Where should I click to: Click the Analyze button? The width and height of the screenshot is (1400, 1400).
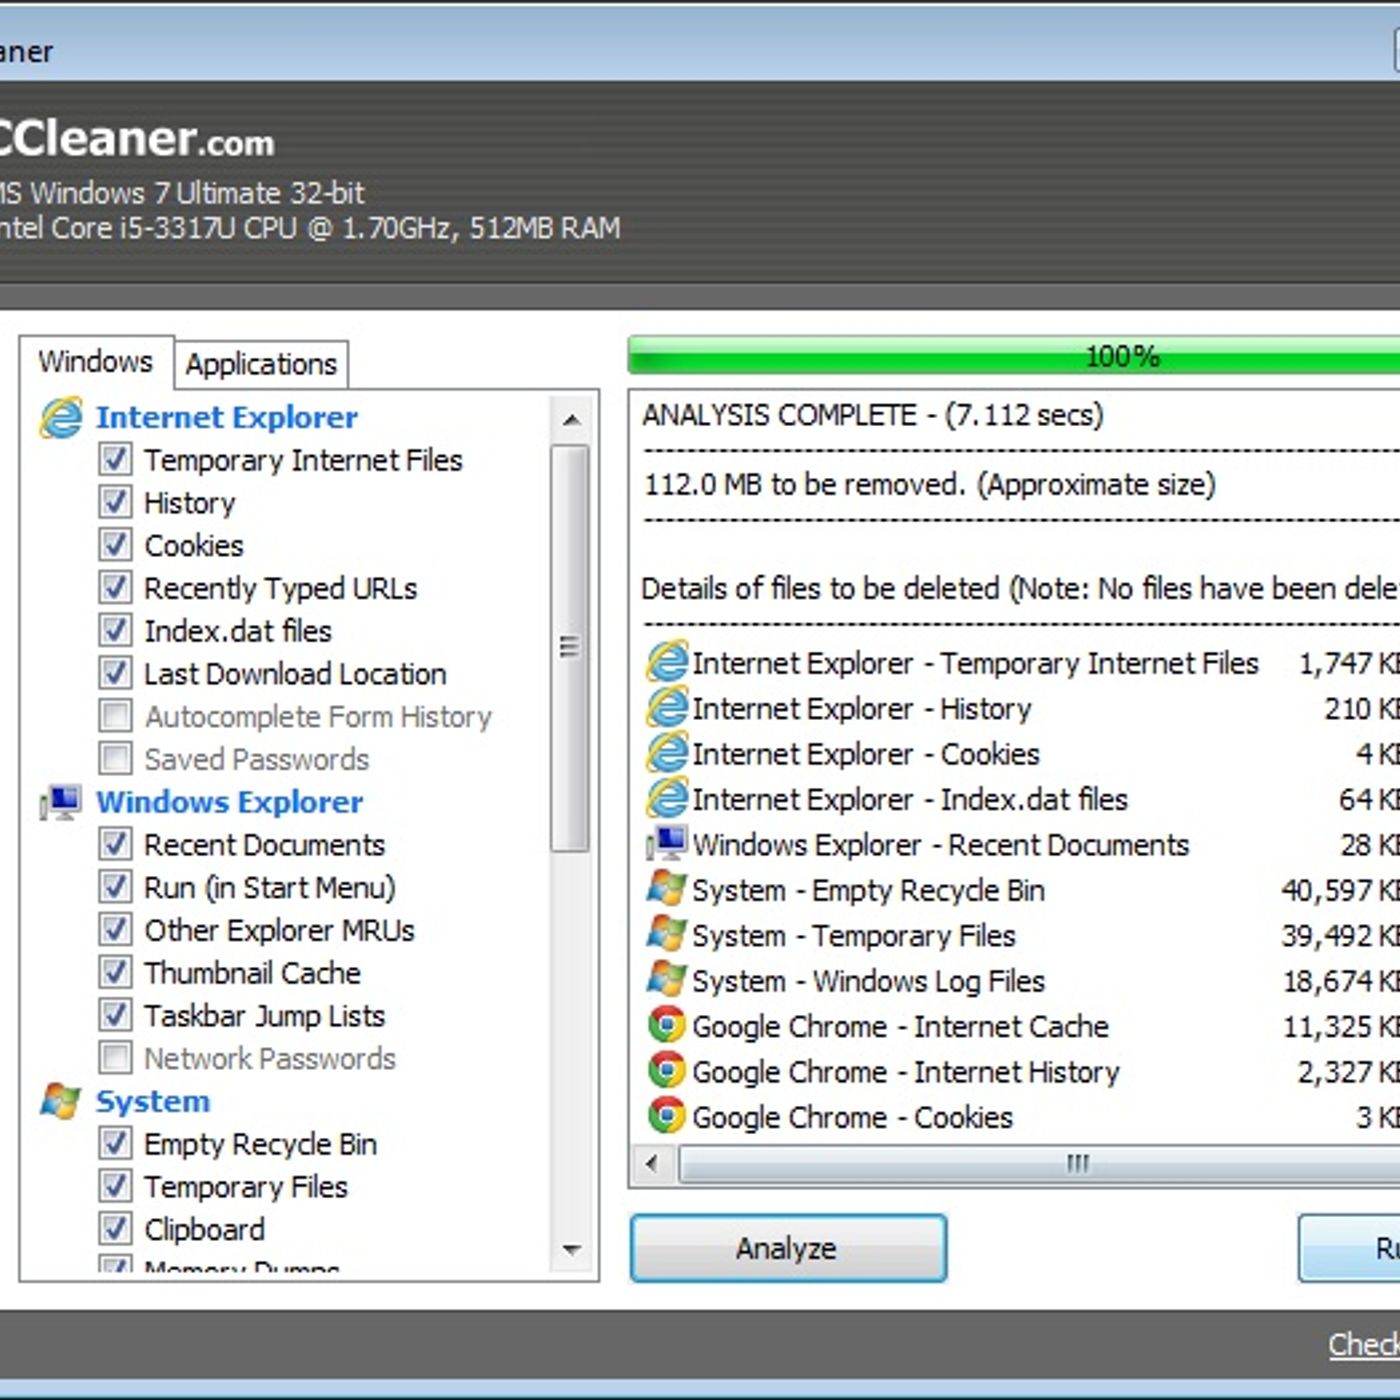788,1248
